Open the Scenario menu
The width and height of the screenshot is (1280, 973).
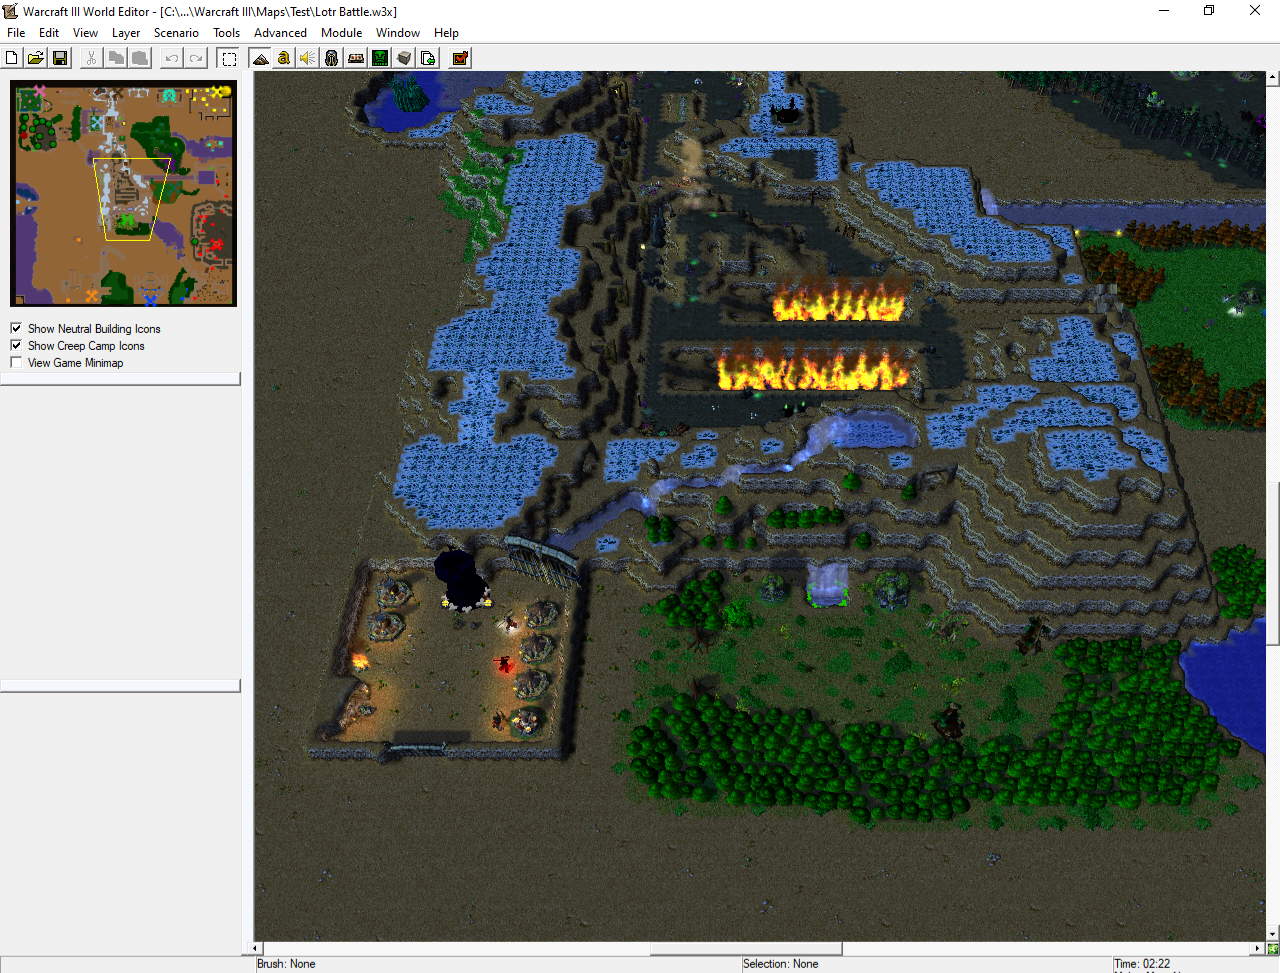pos(176,33)
